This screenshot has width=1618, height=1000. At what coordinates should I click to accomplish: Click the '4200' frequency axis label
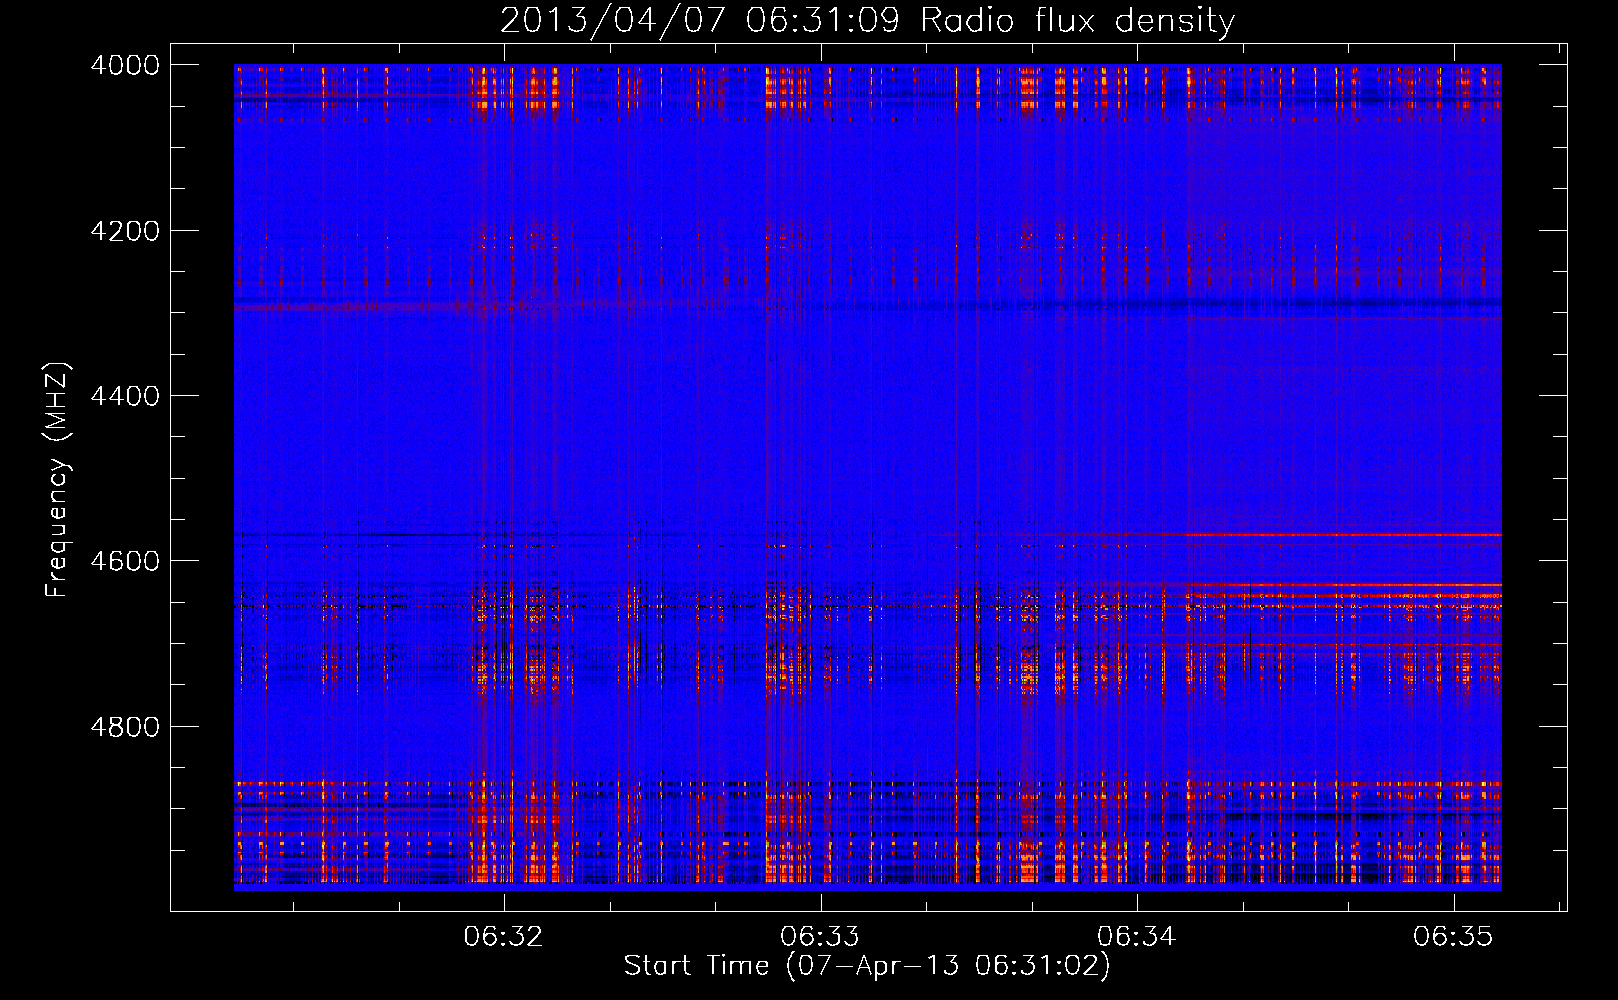click(125, 231)
